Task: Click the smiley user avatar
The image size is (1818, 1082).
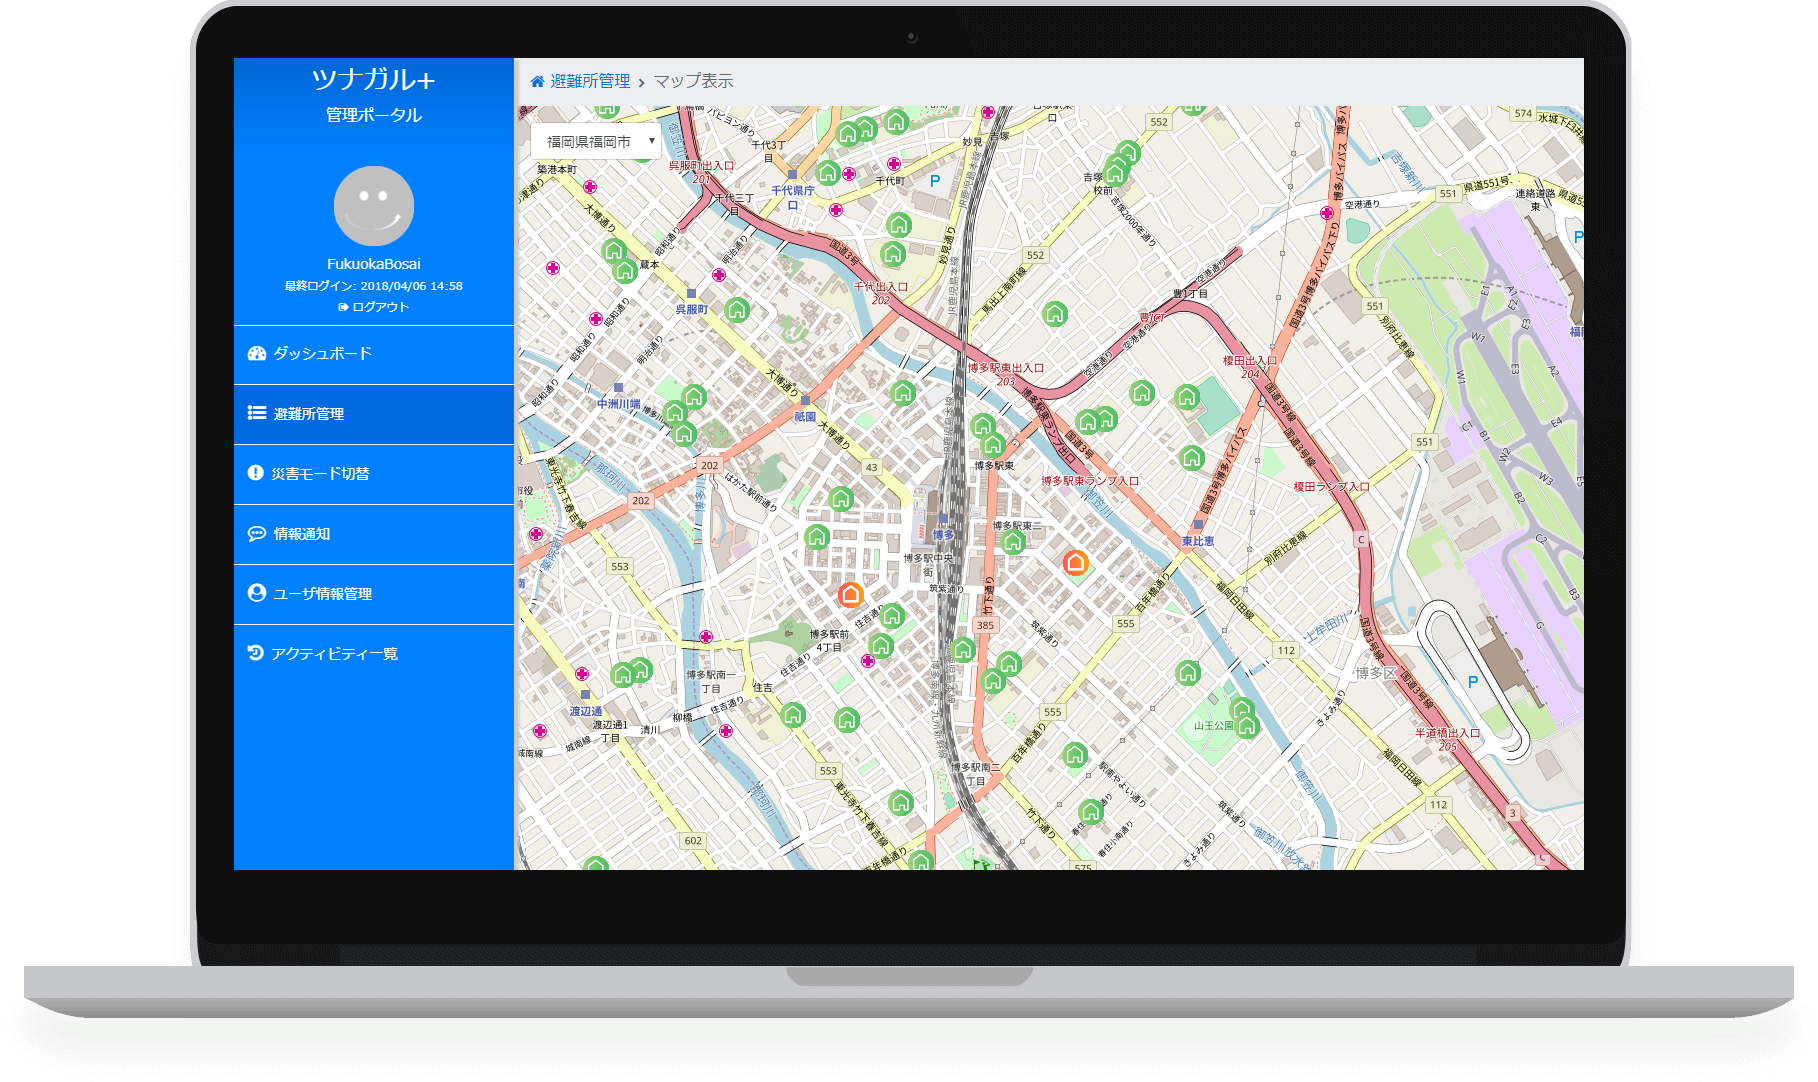Action: coord(374,206)
